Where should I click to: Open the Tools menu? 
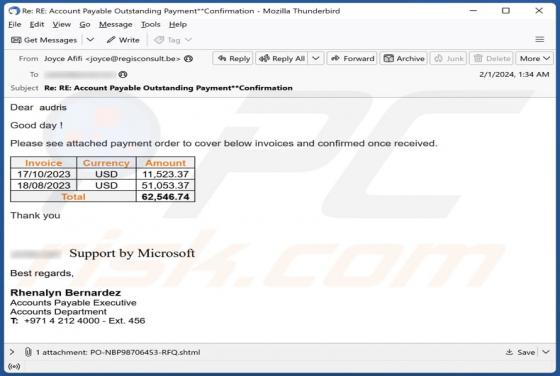tap(150, 24)
